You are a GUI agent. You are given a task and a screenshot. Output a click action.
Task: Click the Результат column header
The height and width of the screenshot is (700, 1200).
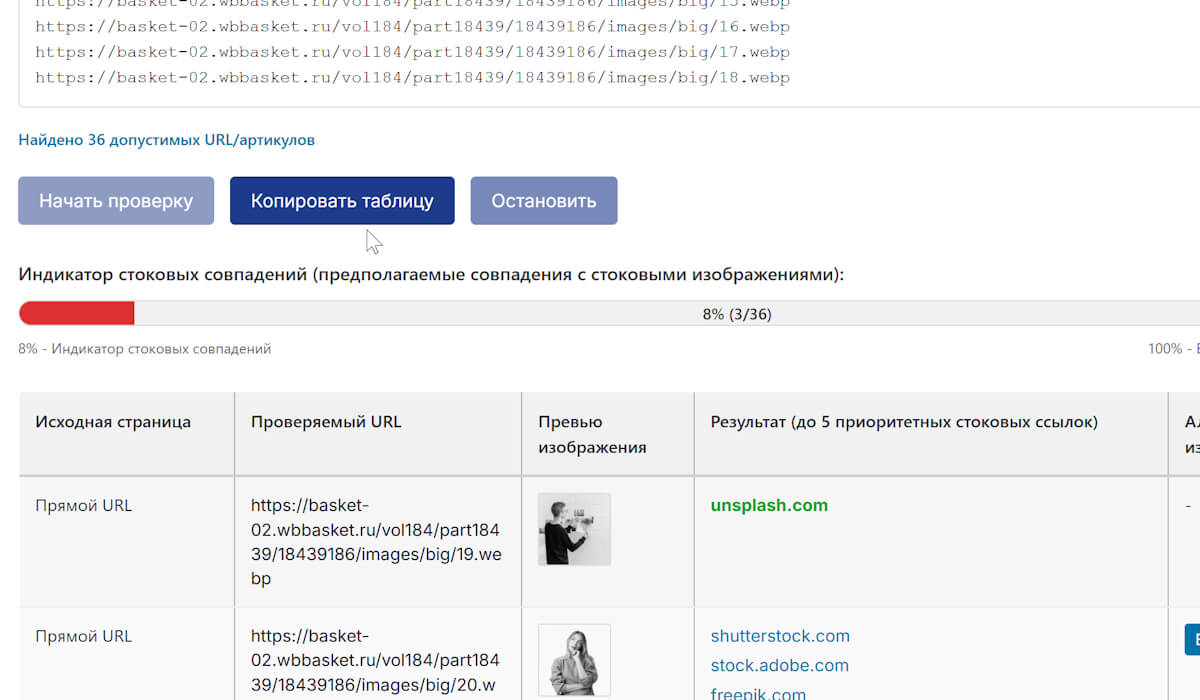point(904,422)
